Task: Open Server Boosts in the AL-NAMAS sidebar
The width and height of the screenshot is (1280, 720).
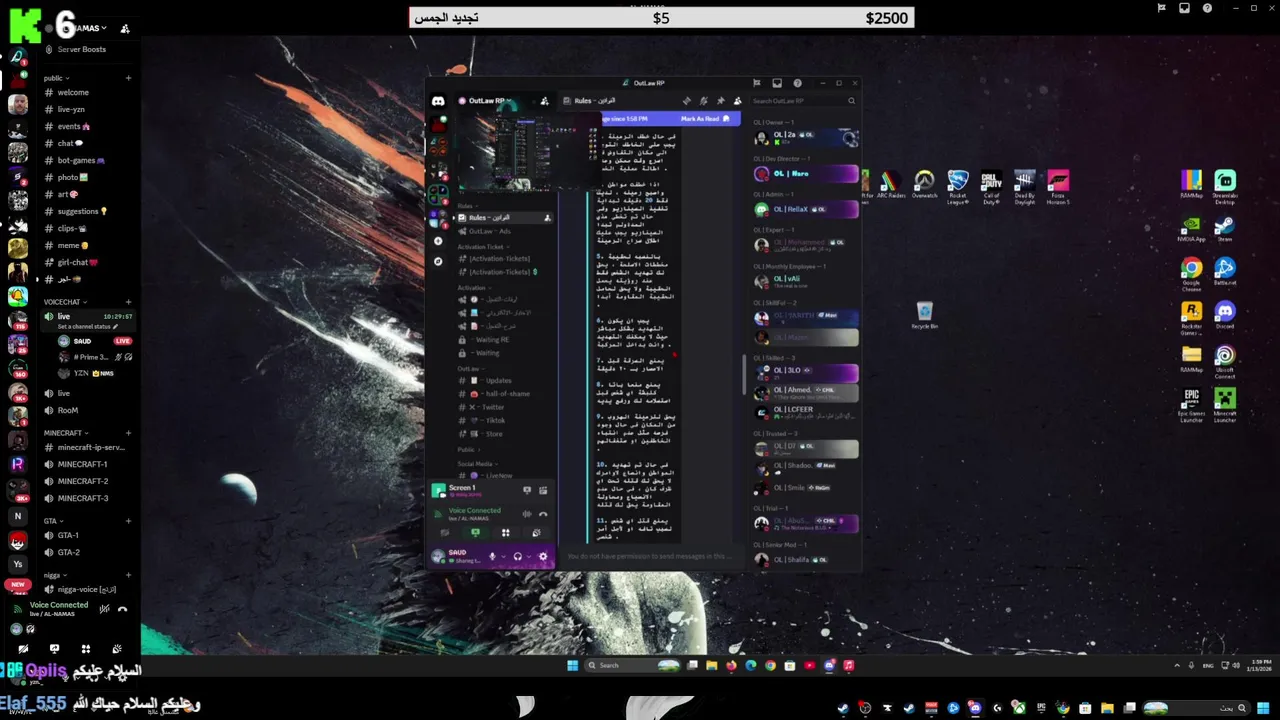Action: click(x=80, y=49)
